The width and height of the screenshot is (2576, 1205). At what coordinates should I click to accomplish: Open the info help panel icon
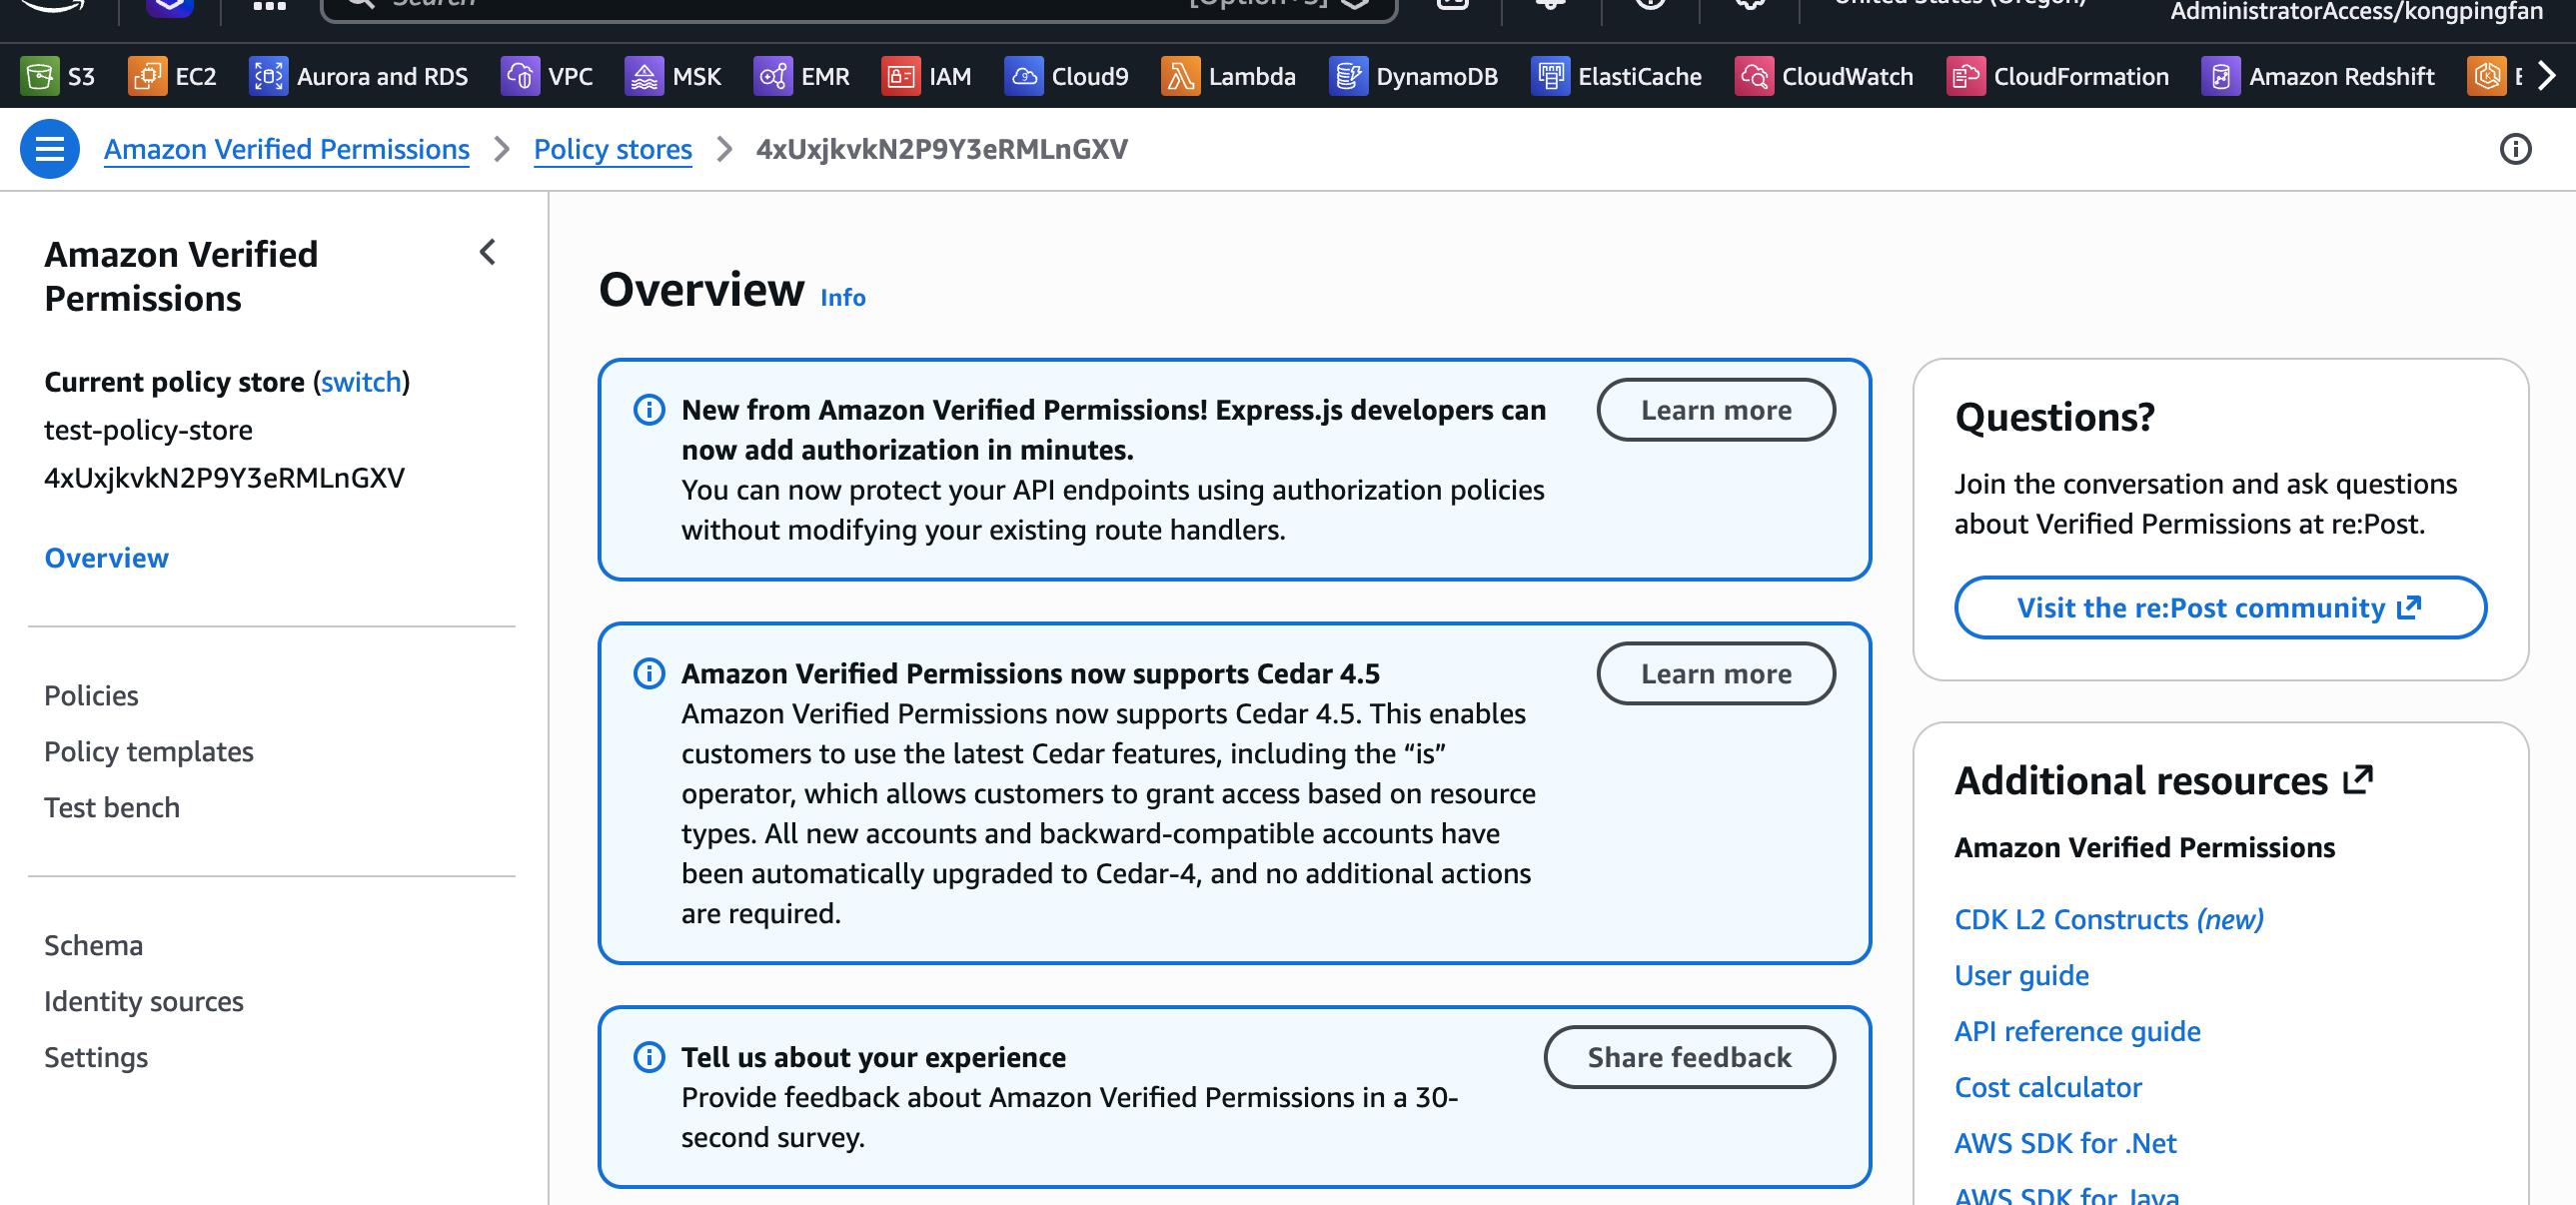pos(2515,149)
